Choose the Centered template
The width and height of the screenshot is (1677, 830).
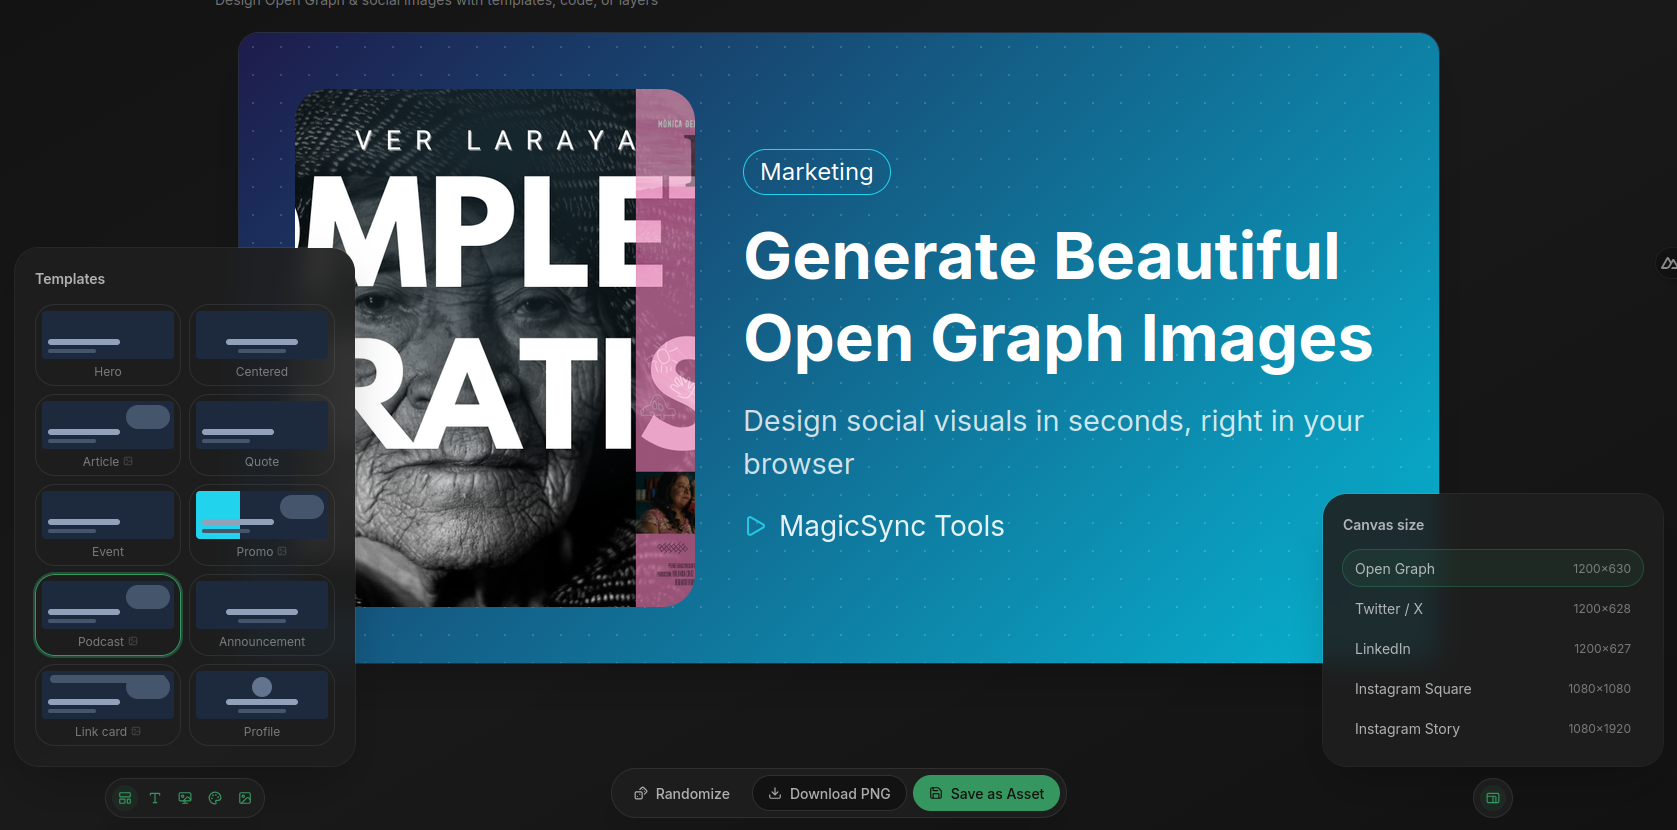262,345
